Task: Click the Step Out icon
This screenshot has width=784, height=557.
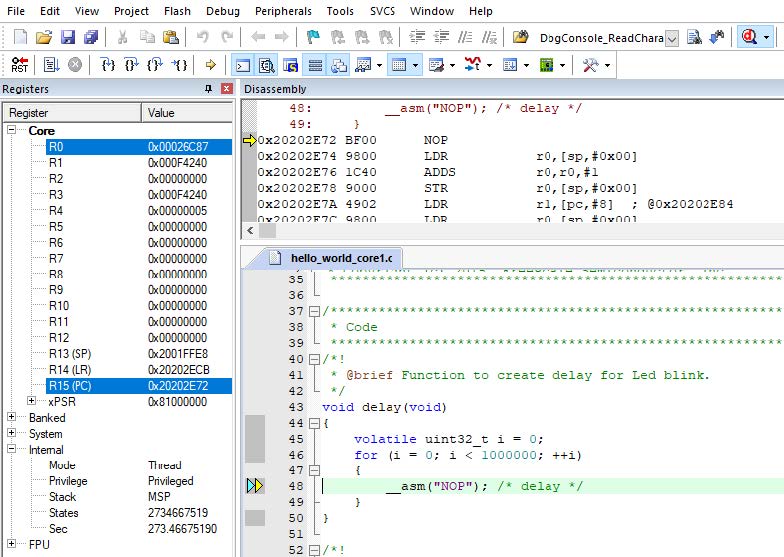Action: click(x=155, y=65)
